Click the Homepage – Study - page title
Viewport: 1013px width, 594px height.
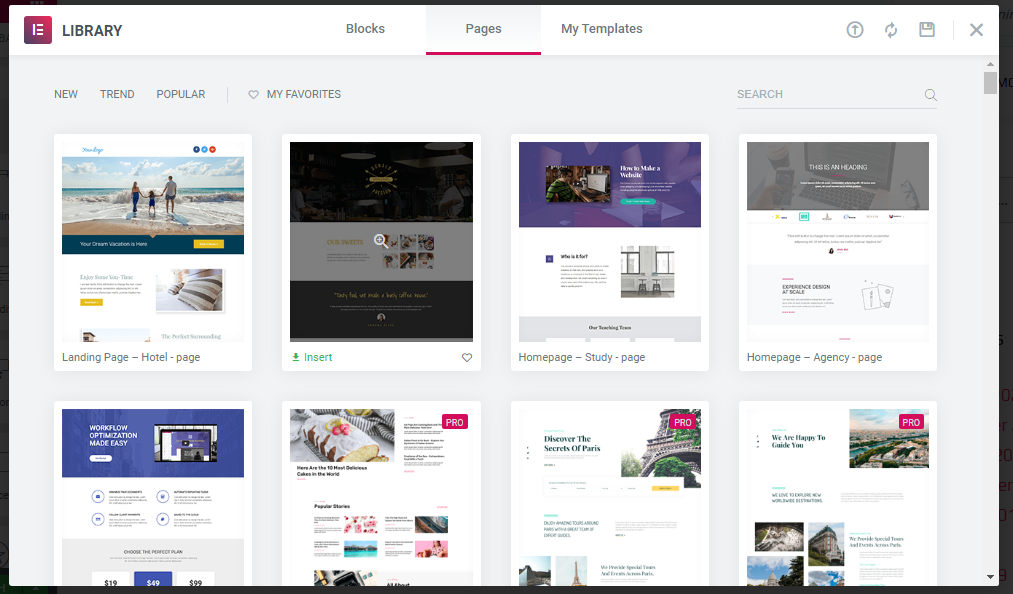tap(582, 357)
